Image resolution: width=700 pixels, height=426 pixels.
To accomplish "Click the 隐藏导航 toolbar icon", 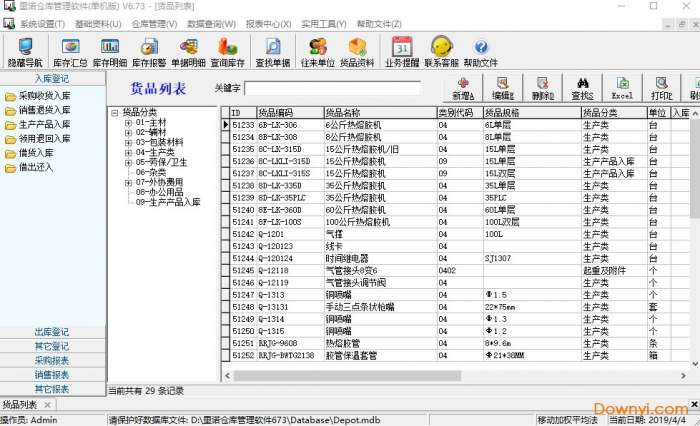I will [x=25, y=53].
